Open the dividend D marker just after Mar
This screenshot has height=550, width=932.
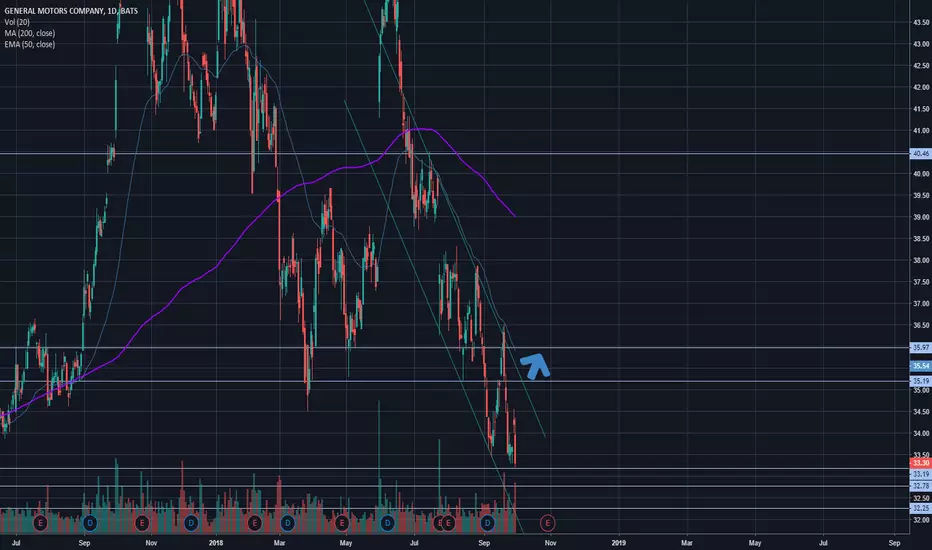tap(287, 523)
